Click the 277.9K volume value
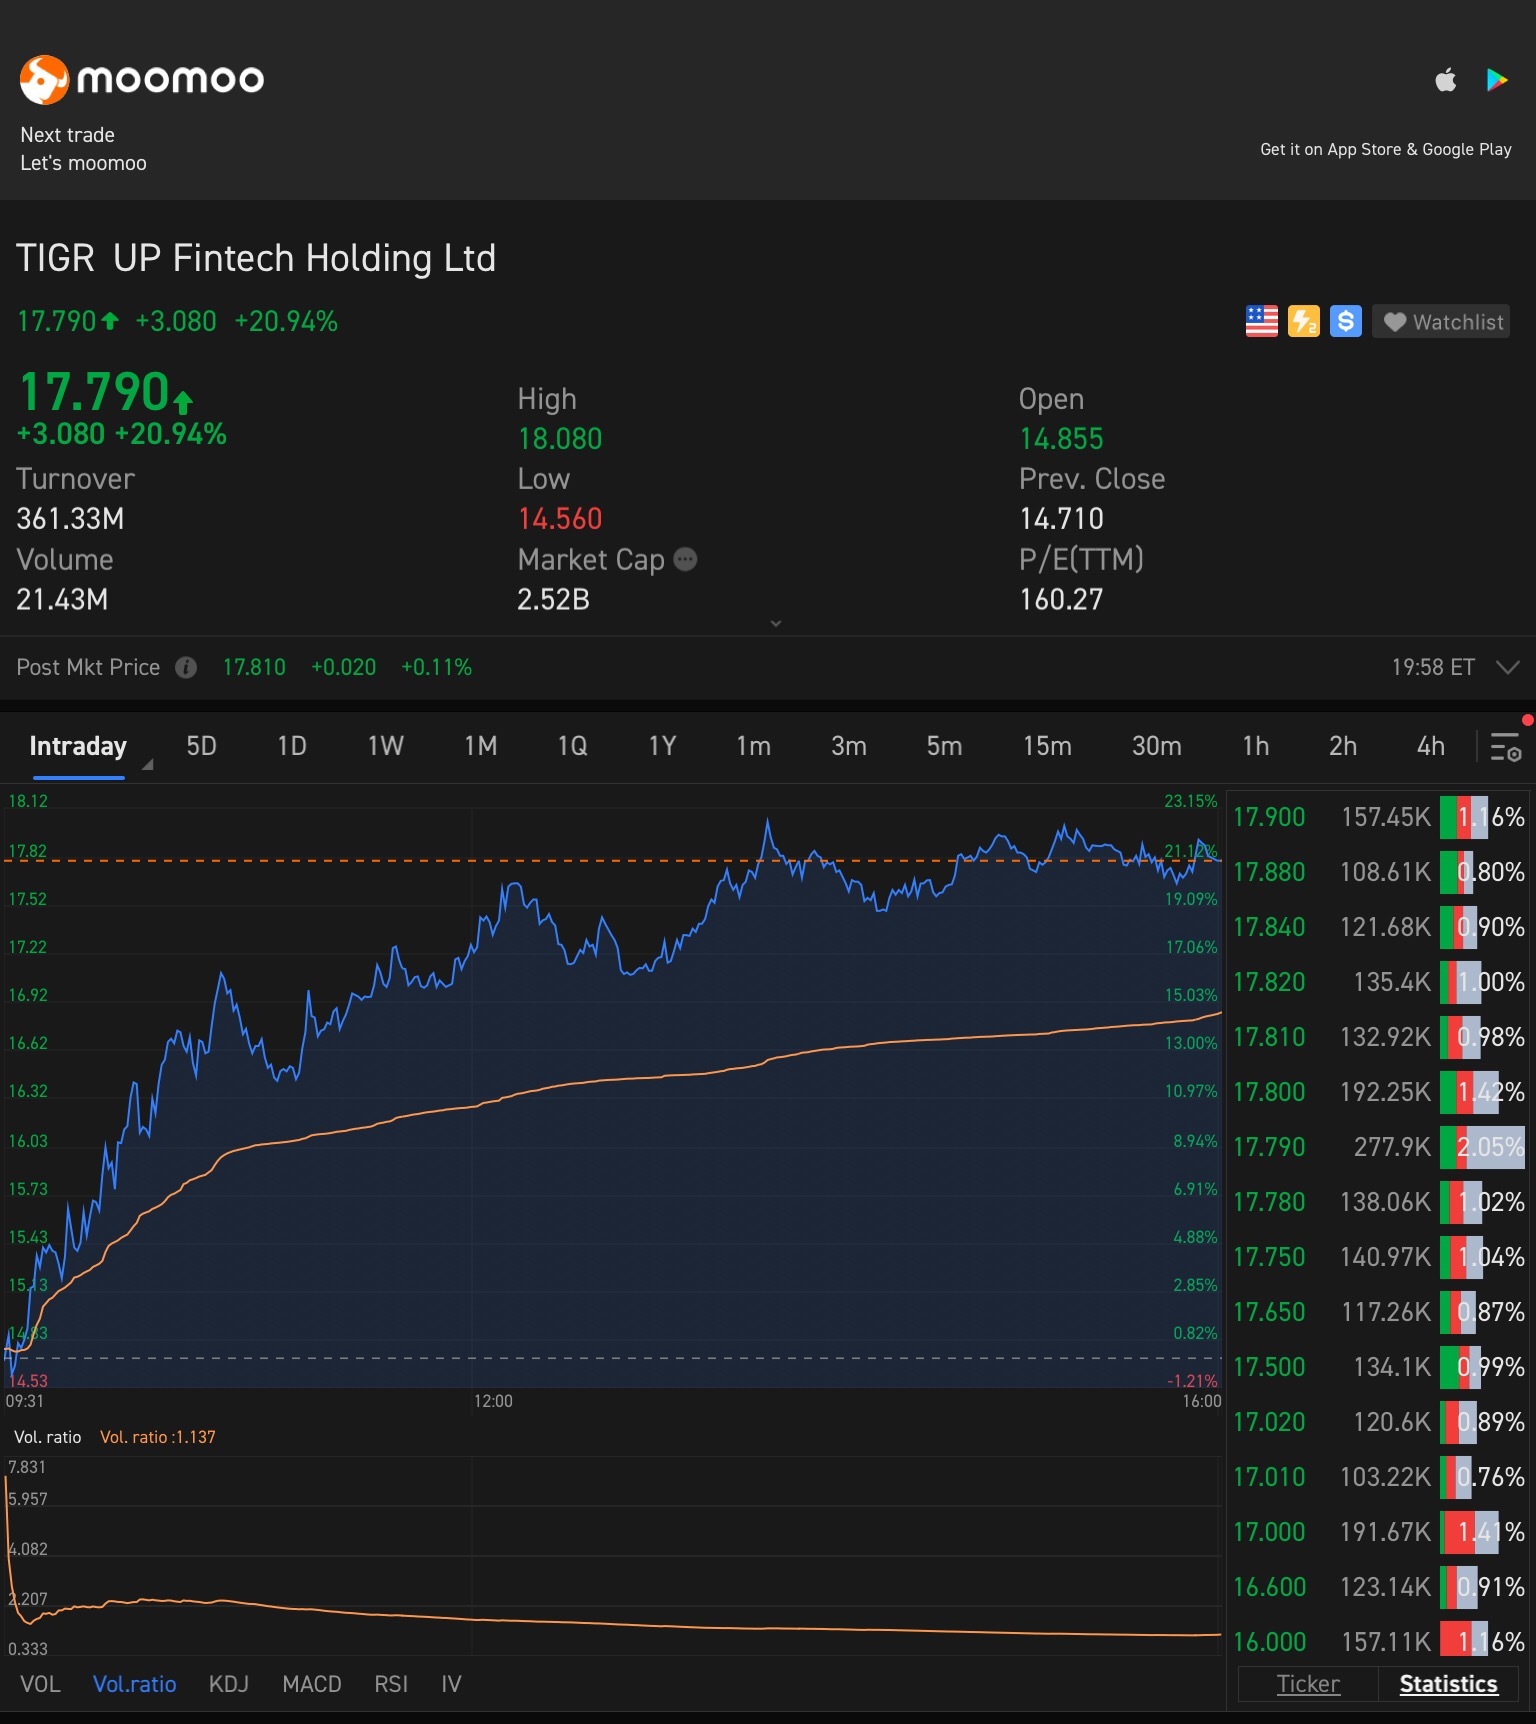 point(1392,1147)
